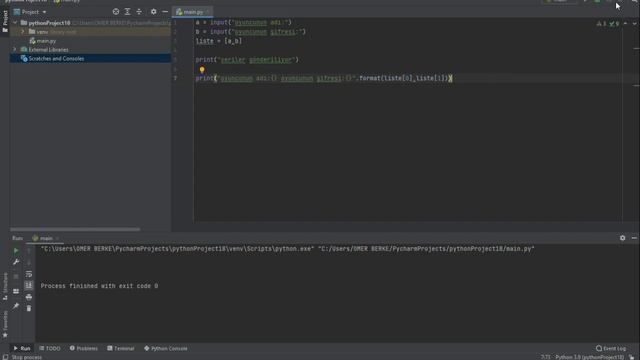
Task: Click the "liste" variable on line 3
Action: 204,41
